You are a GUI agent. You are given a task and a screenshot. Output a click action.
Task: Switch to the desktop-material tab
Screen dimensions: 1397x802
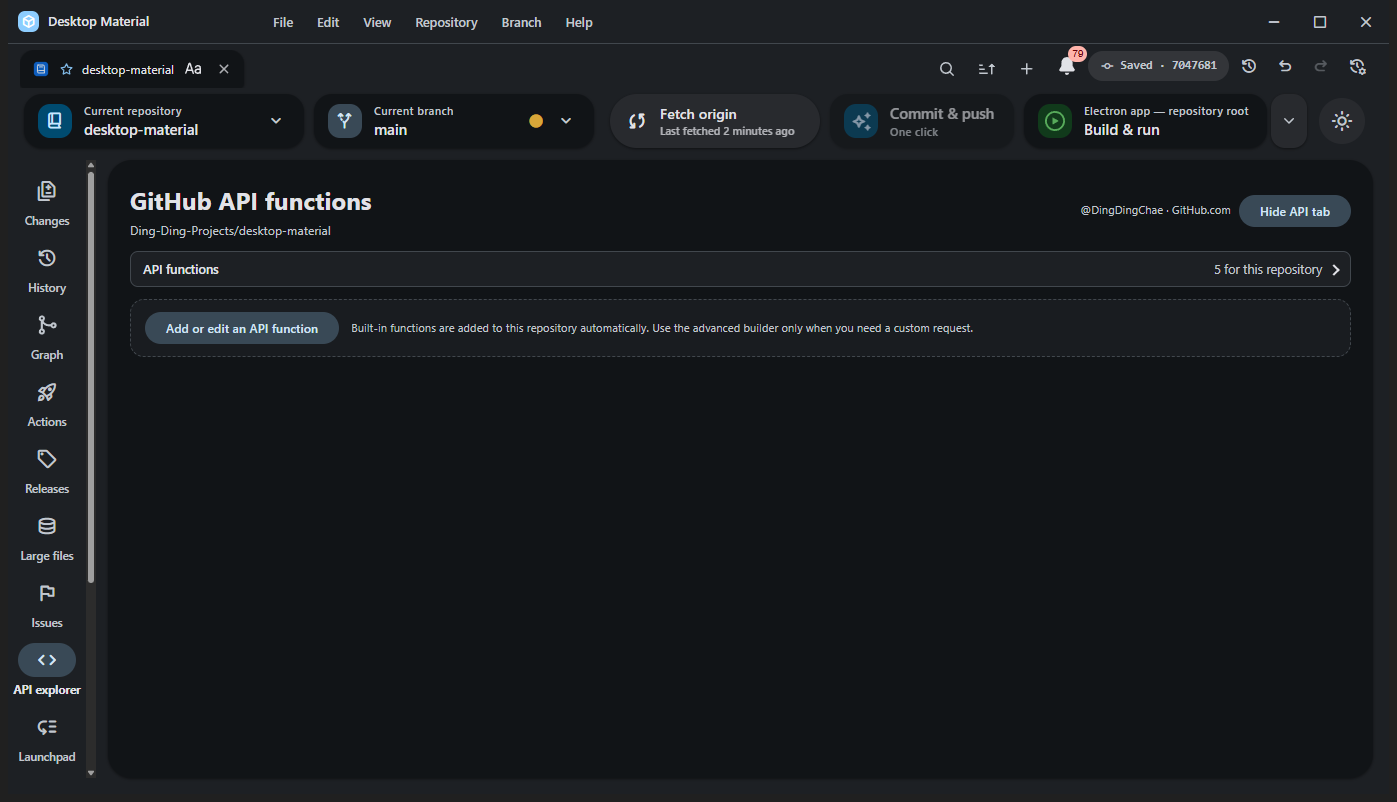coord(132,69)
